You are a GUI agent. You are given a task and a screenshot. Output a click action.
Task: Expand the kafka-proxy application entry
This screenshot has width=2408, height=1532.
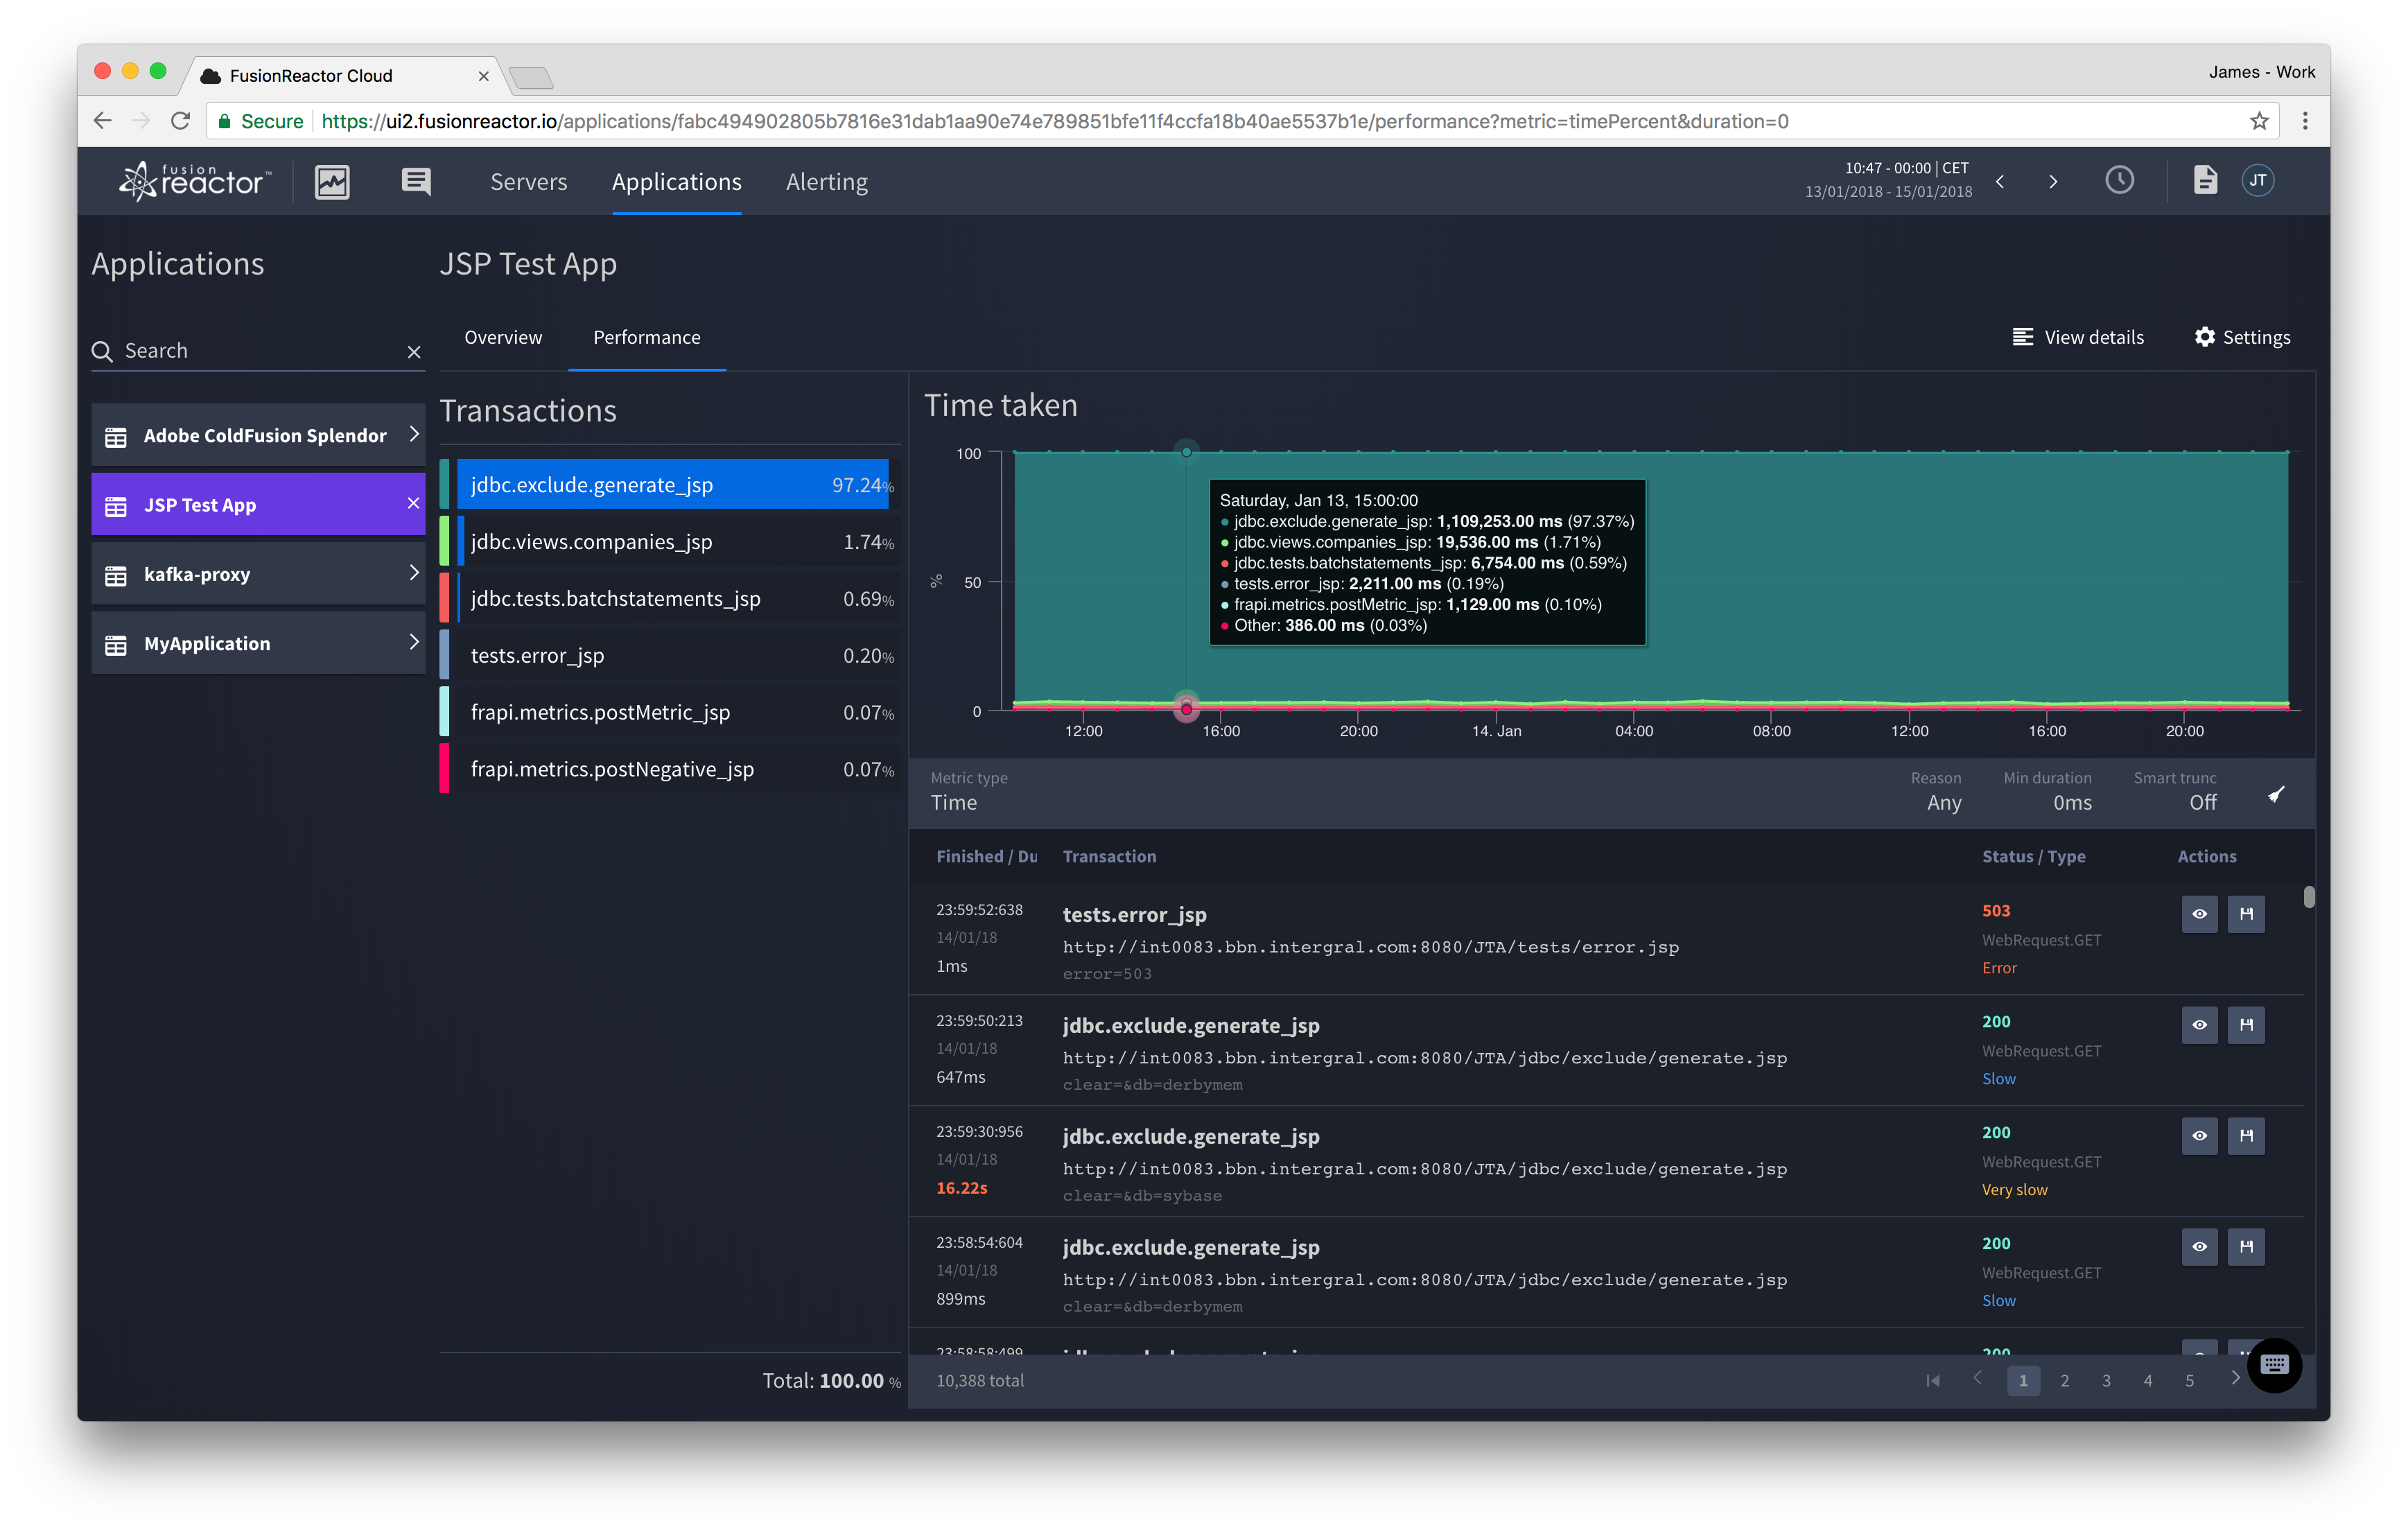coord(414,573)
